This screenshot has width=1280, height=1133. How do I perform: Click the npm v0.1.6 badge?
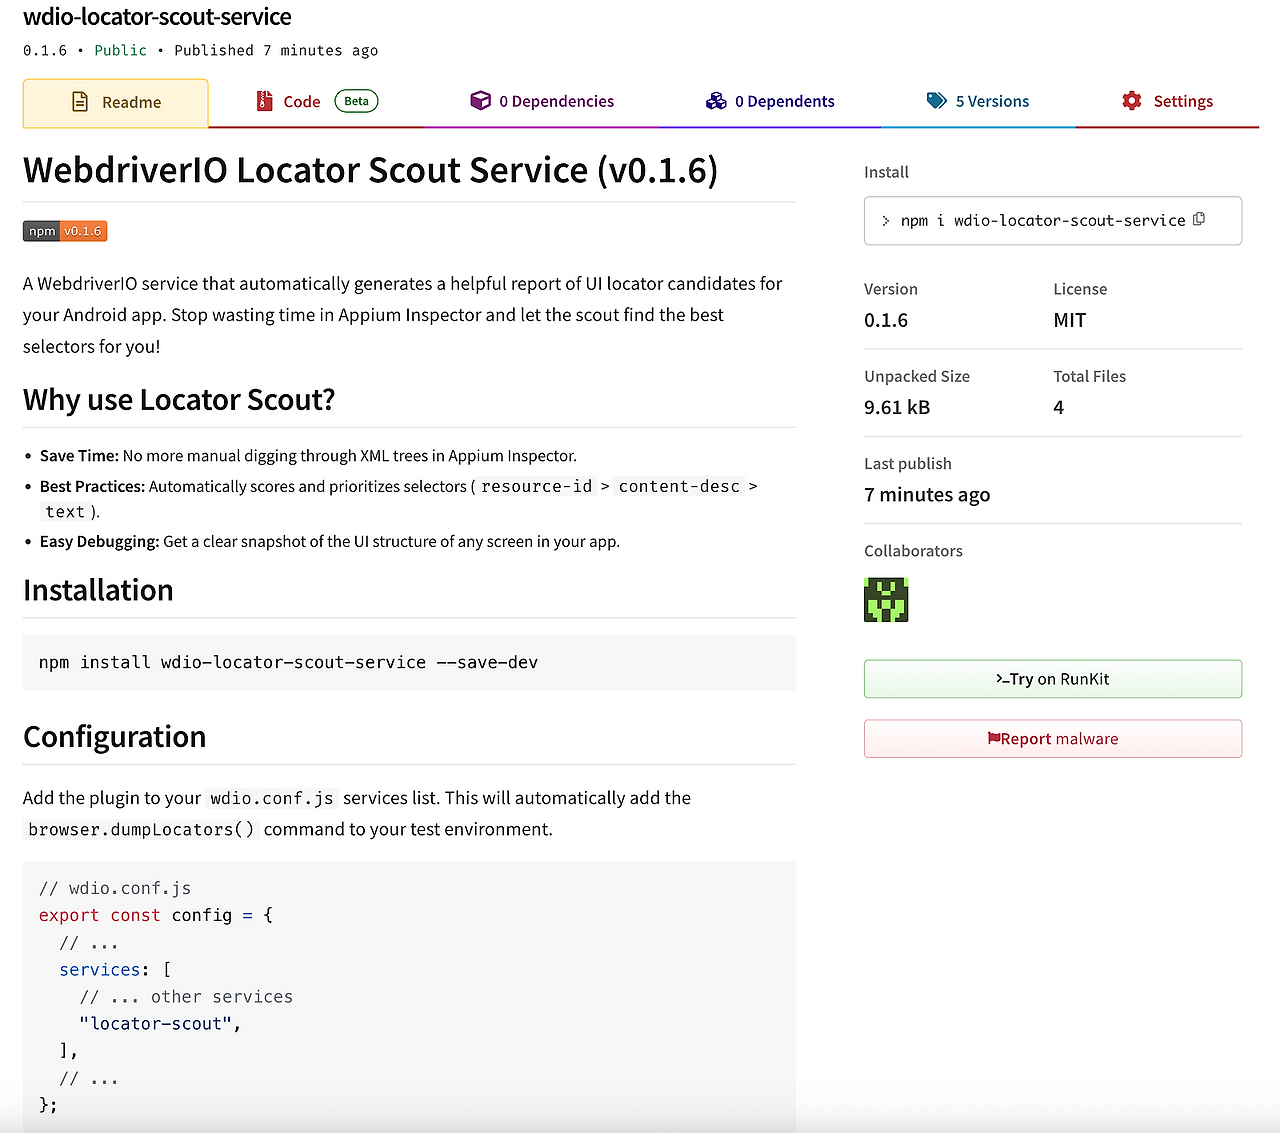[65, 231]
